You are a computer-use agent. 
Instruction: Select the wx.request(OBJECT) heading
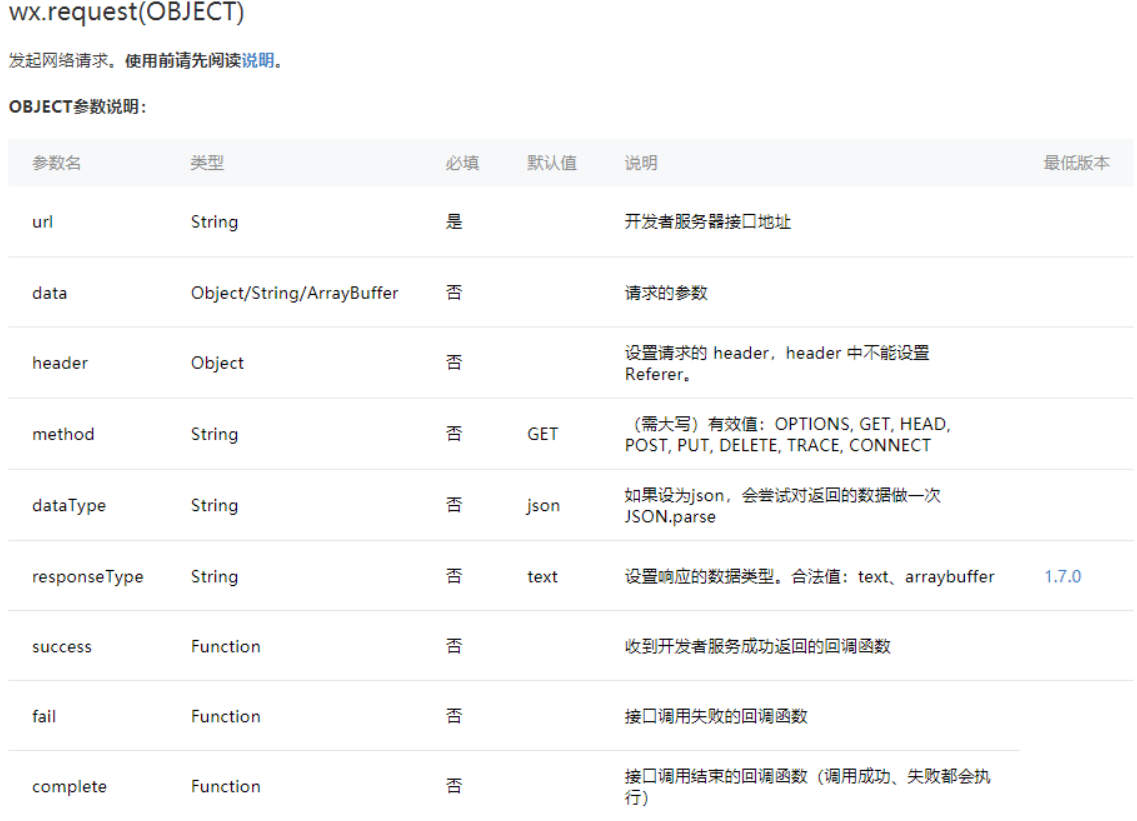126,12
